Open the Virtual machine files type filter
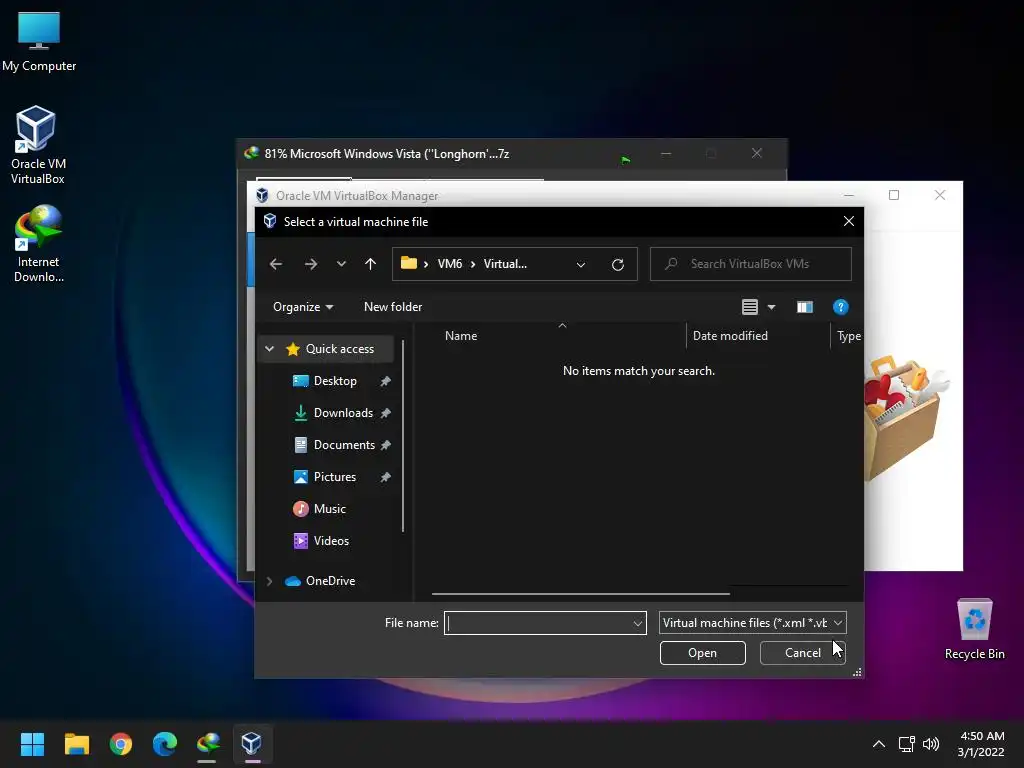Viewport: 1024px width, 768px height. pyautogui.click(x=752, y=623)
